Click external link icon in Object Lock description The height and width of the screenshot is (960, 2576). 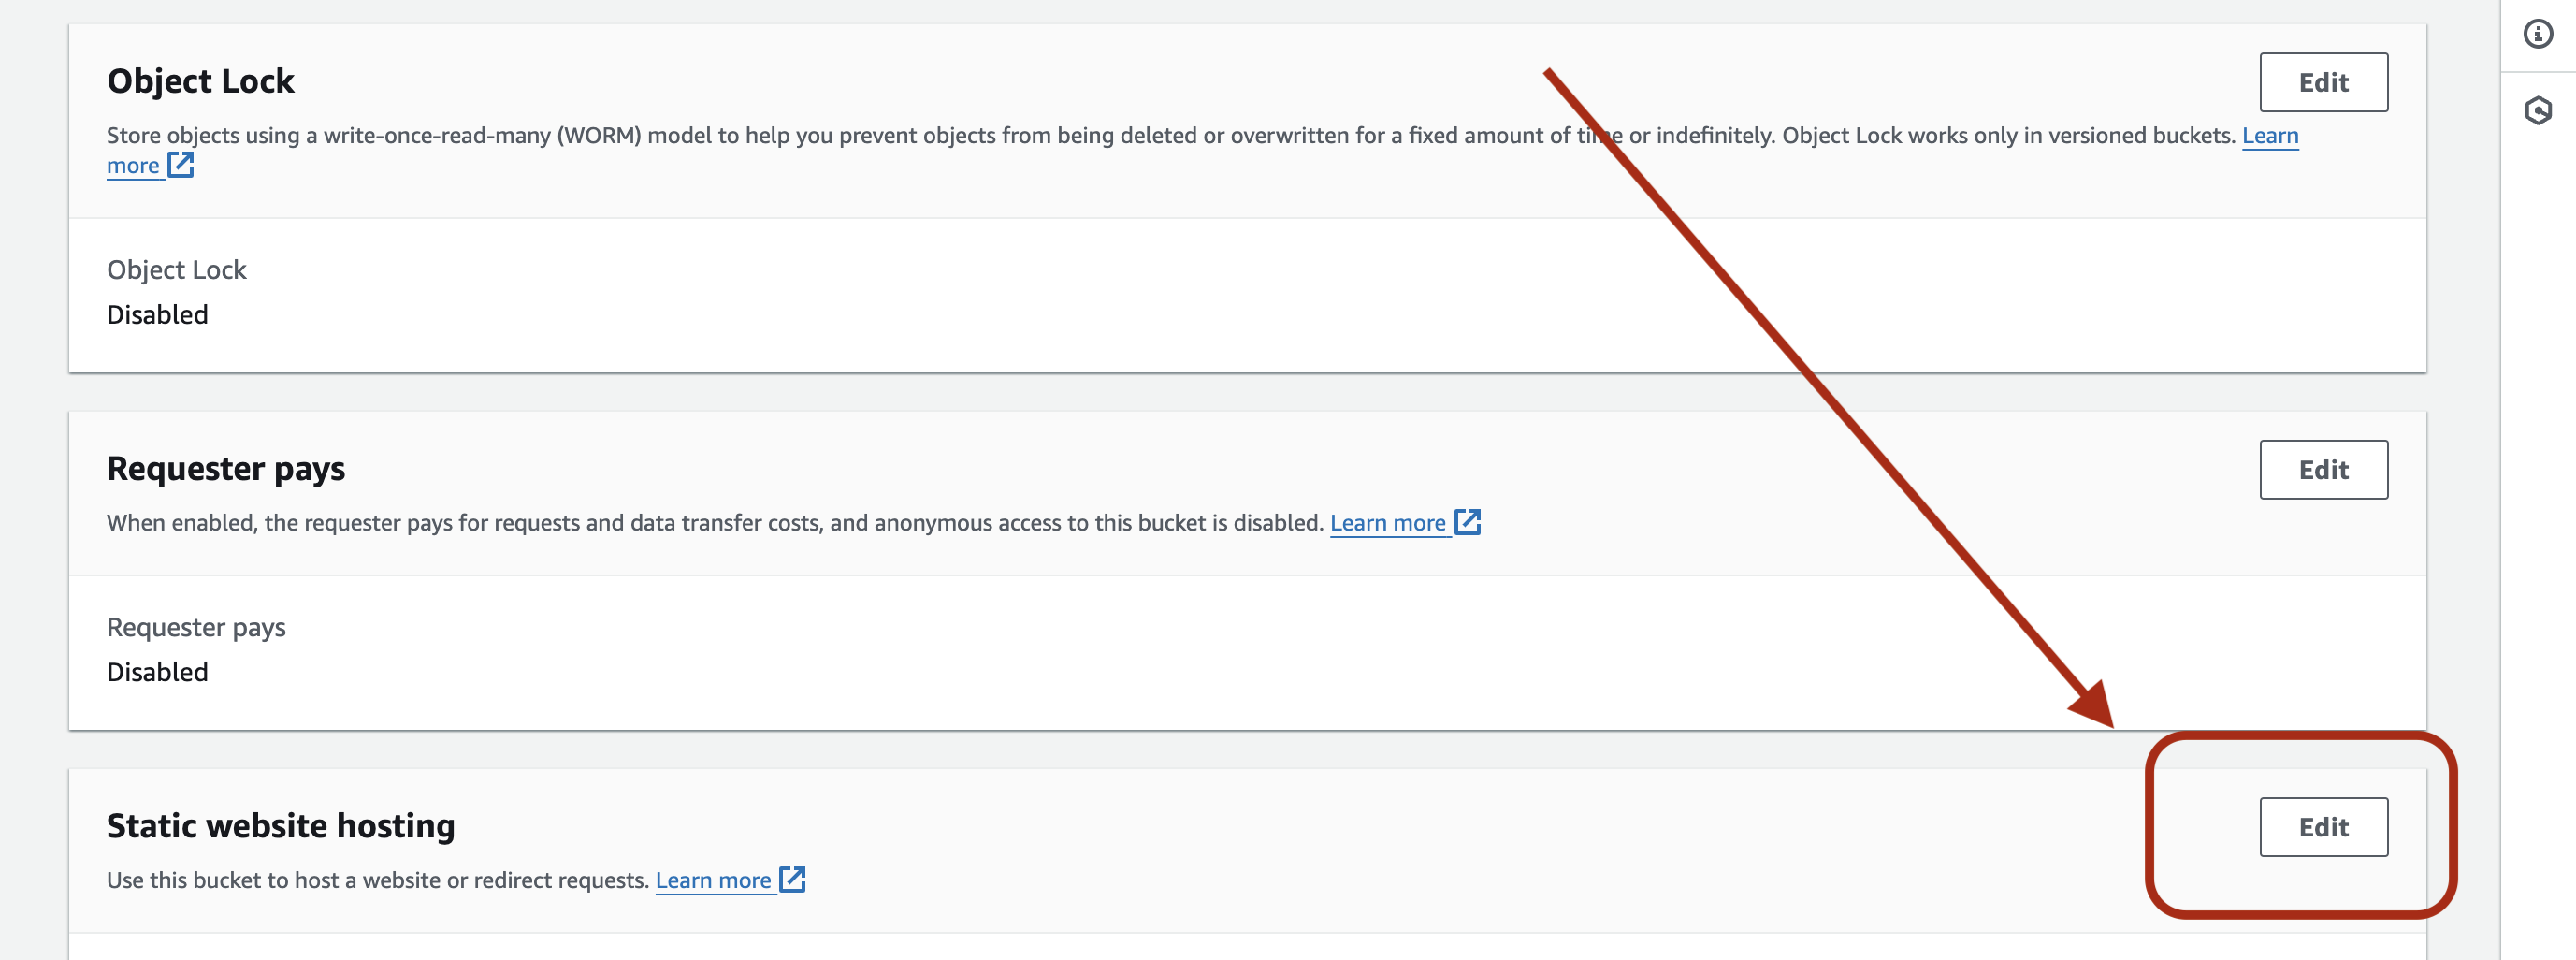tap(181, 165)
